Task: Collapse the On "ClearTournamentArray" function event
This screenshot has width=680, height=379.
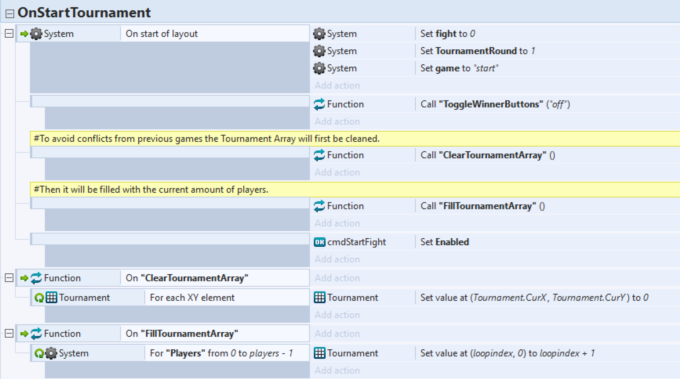Action: point(9,278)
